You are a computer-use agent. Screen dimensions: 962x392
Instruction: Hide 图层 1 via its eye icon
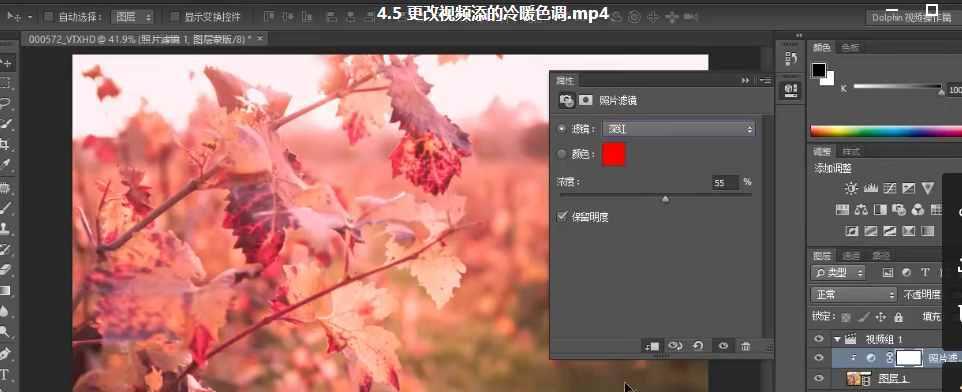coord(818,378)
